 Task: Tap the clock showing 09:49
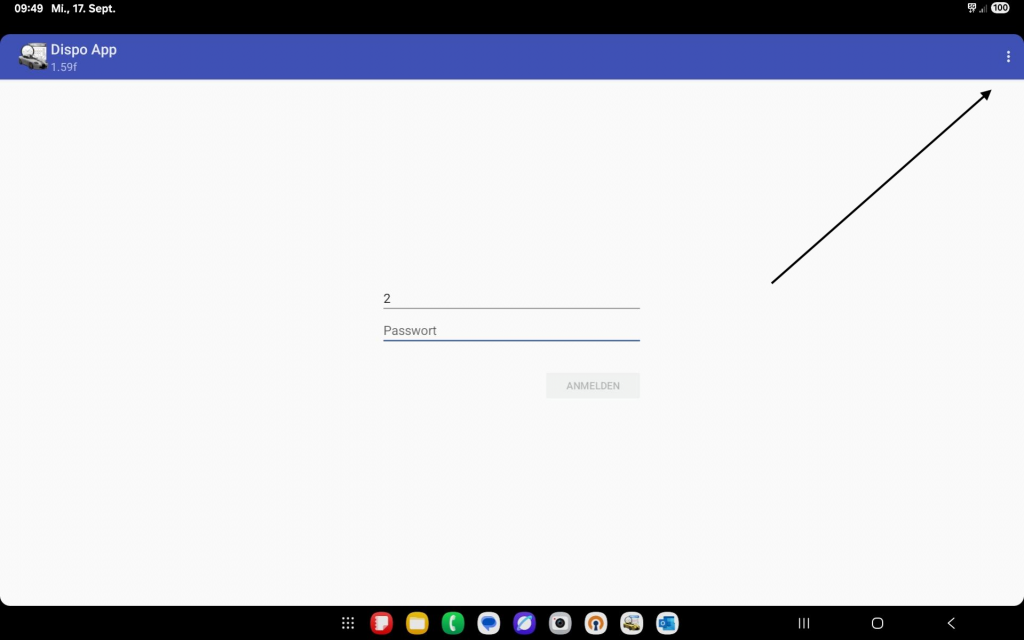pos(28,8)
